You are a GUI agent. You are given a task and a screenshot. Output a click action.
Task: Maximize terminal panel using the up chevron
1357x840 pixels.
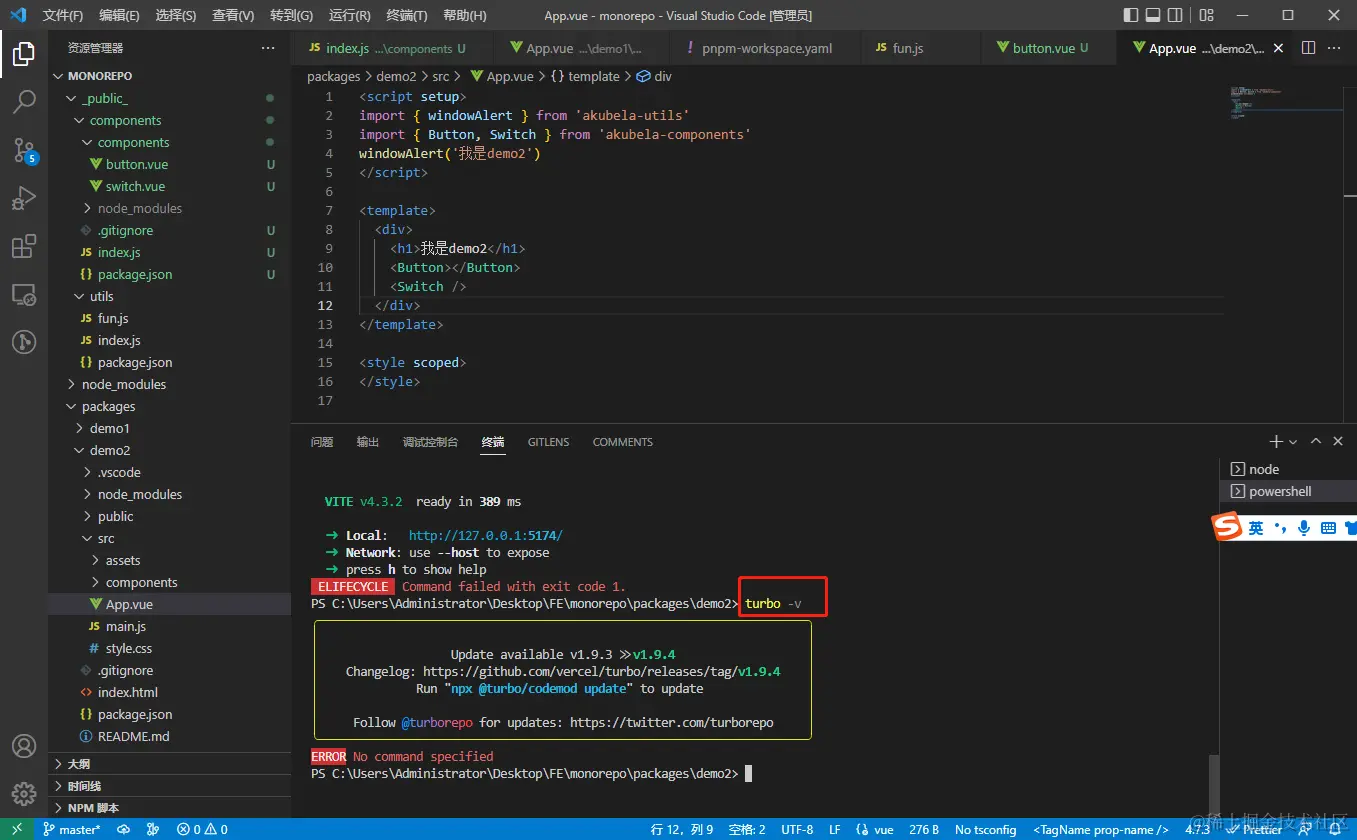(1316, 441)
